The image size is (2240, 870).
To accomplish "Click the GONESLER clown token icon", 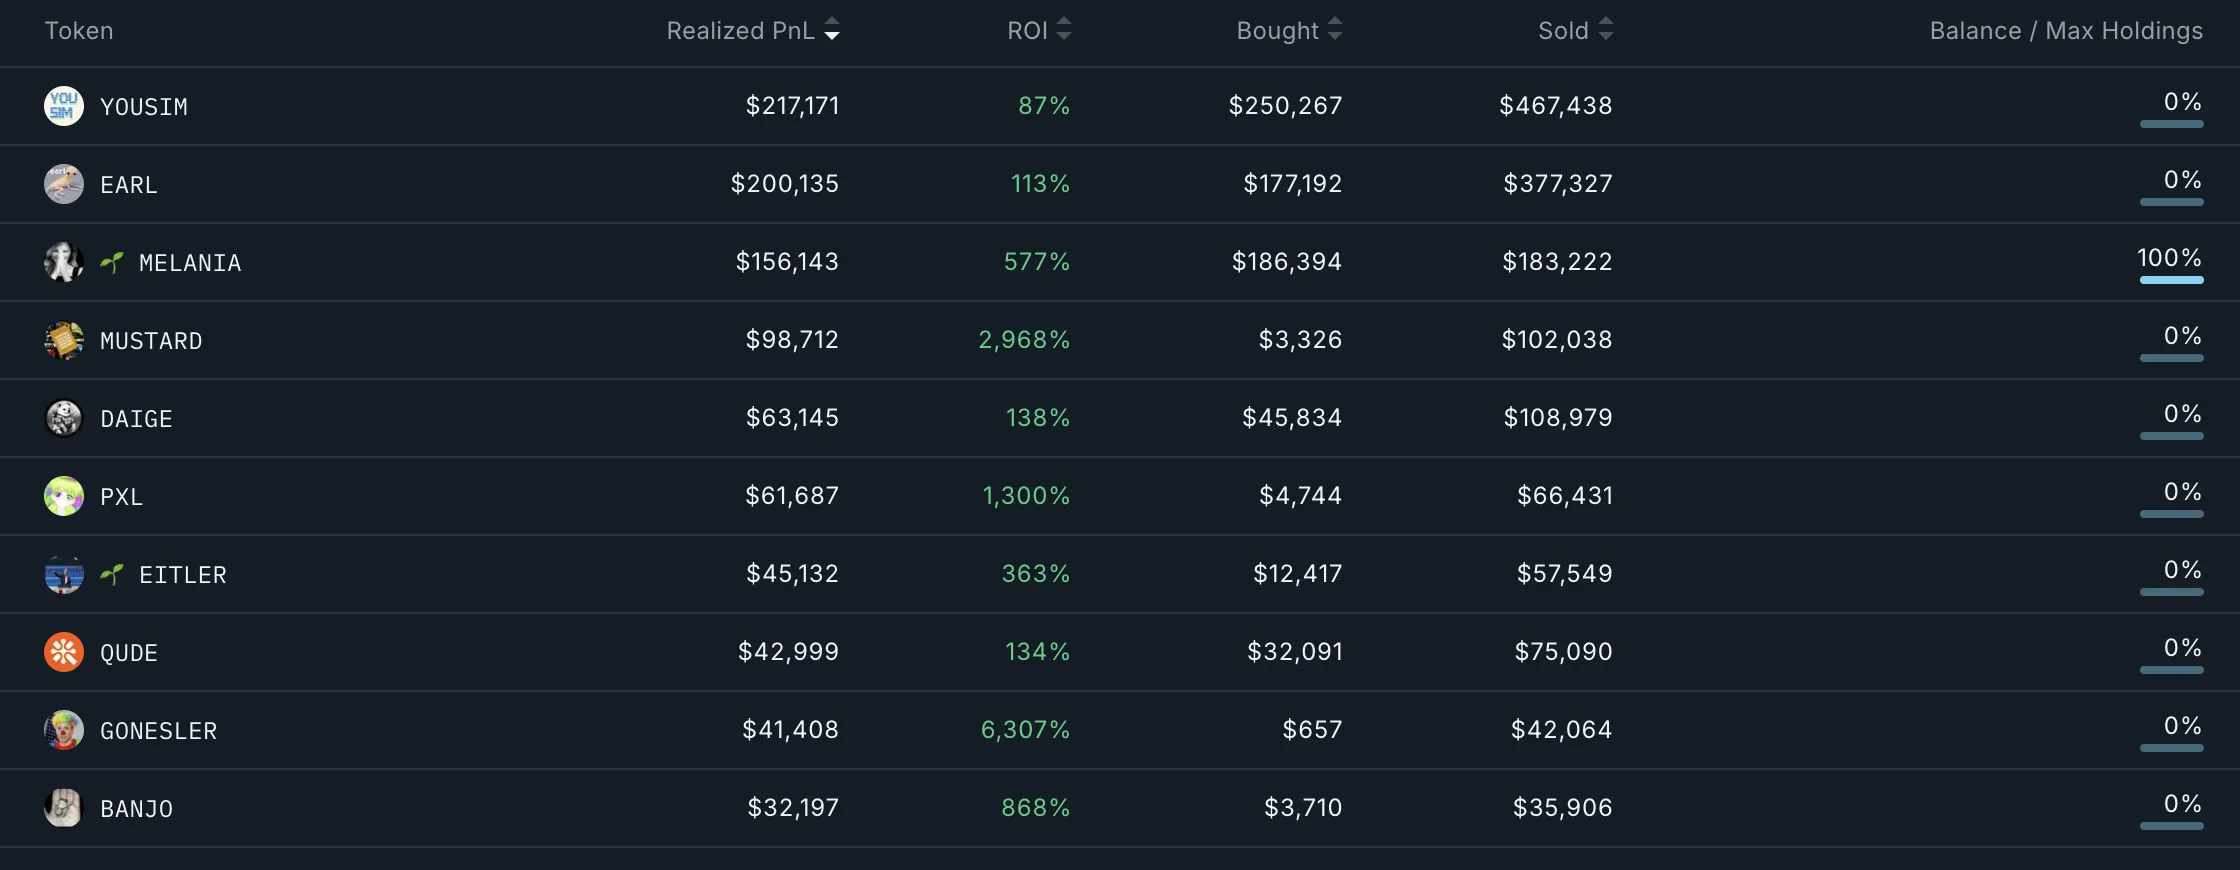I will pos(64,730).
